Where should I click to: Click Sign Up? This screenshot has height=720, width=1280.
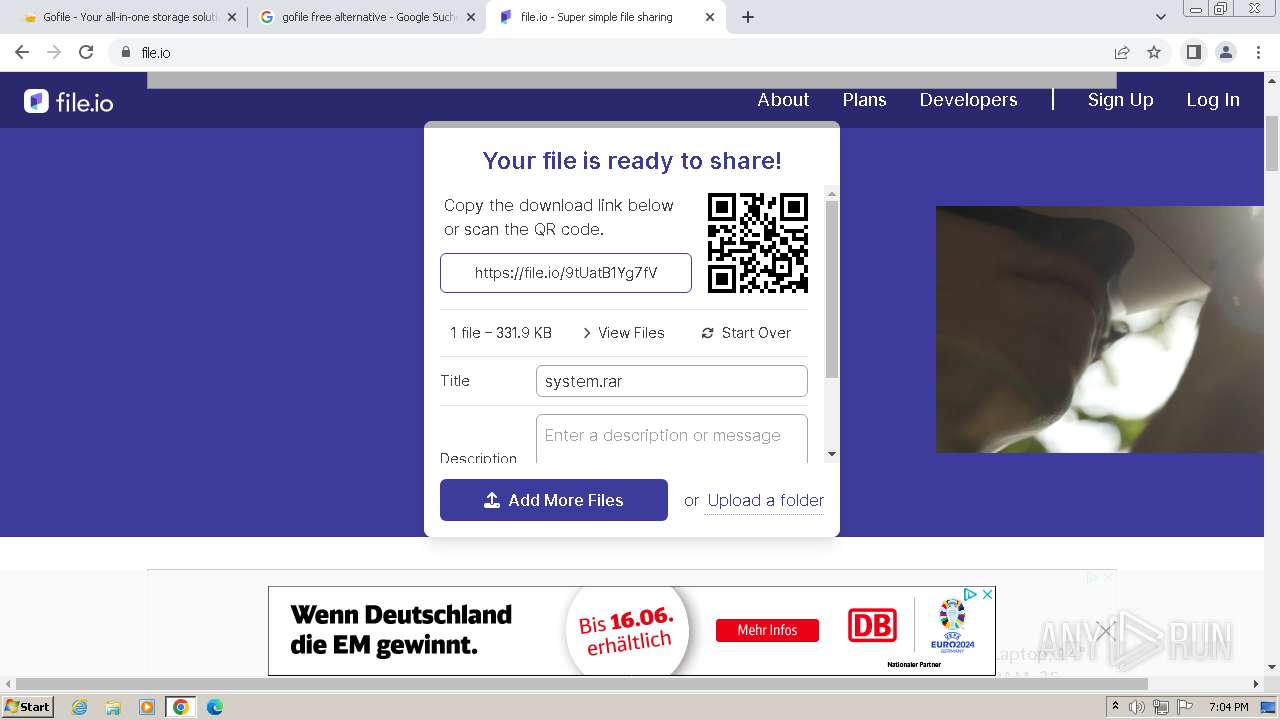(x=1120, y=100)
